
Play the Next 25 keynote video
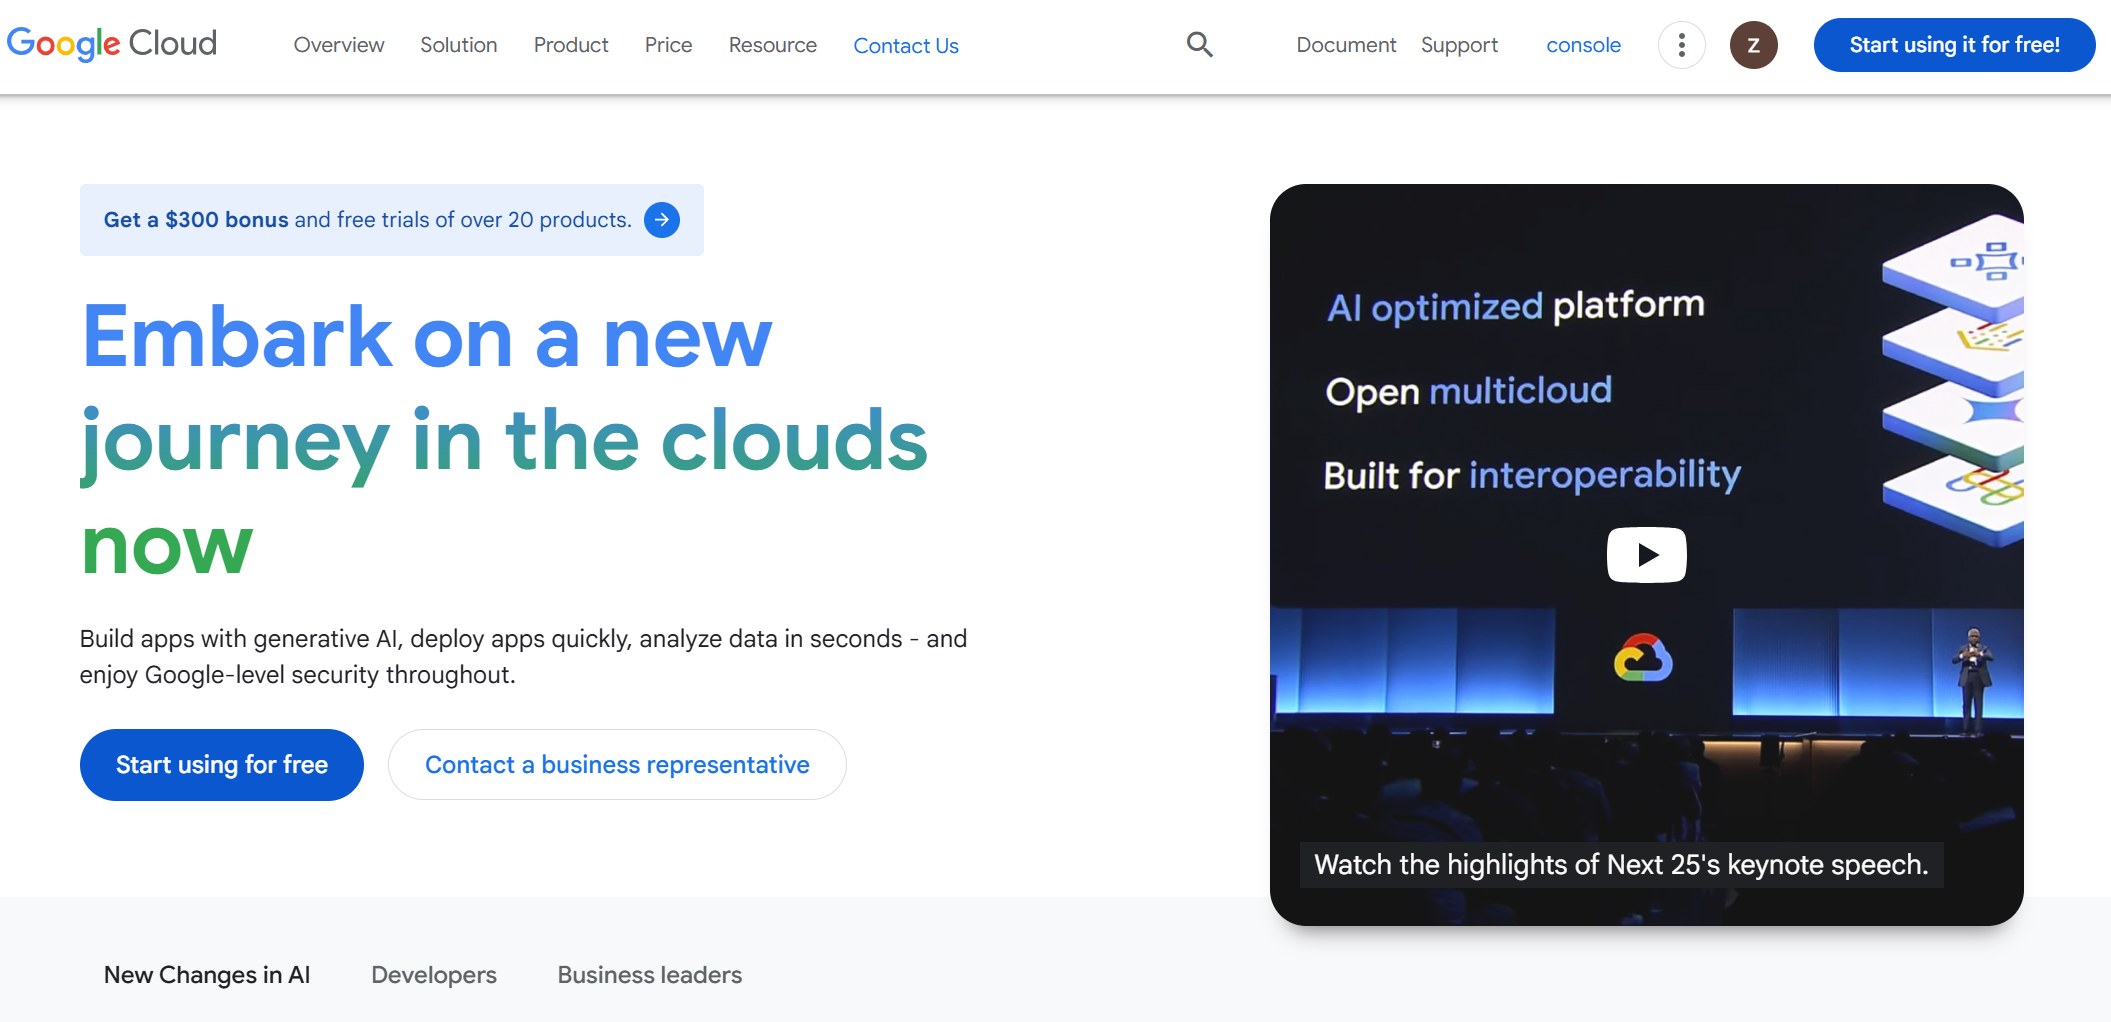click(1646, 554)
